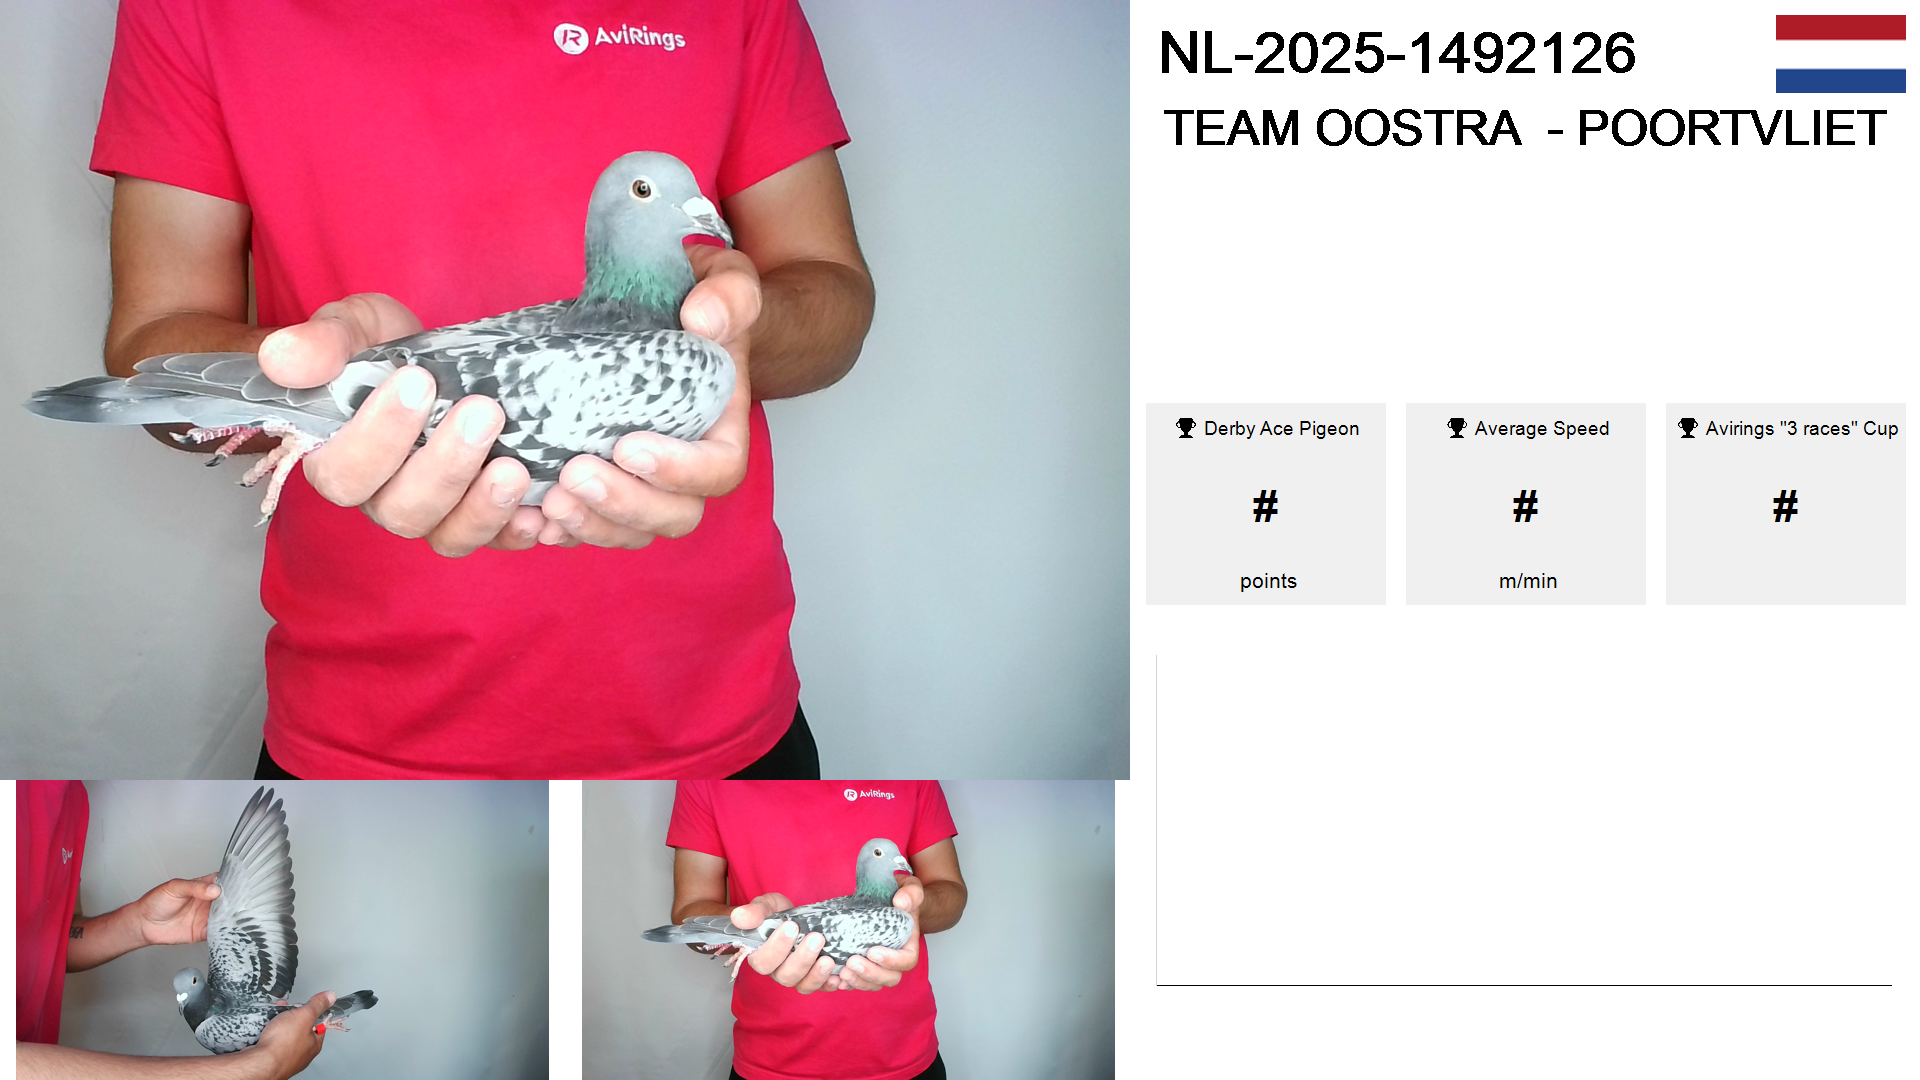This screenshot has width=1920, height=1080.
Task: Click the m/min label
Action: [1528, 581]
